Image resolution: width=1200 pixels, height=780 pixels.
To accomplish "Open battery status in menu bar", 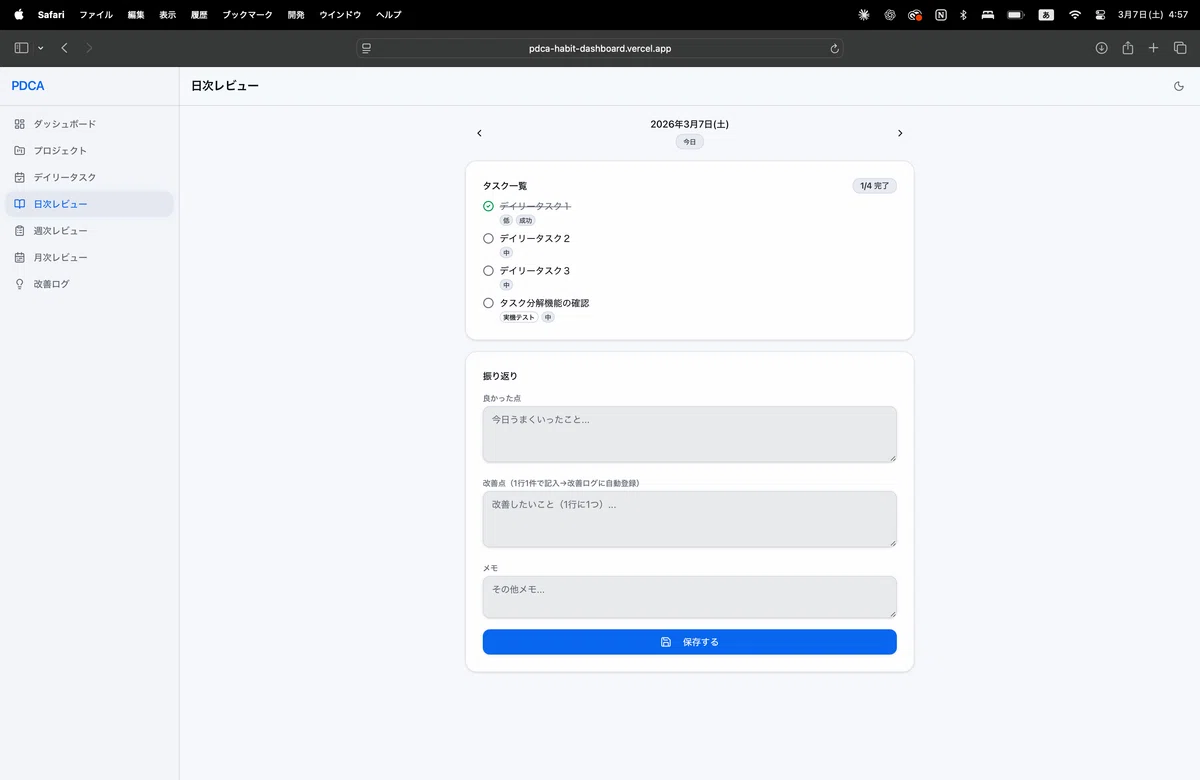I will [x=1016, y=15].
